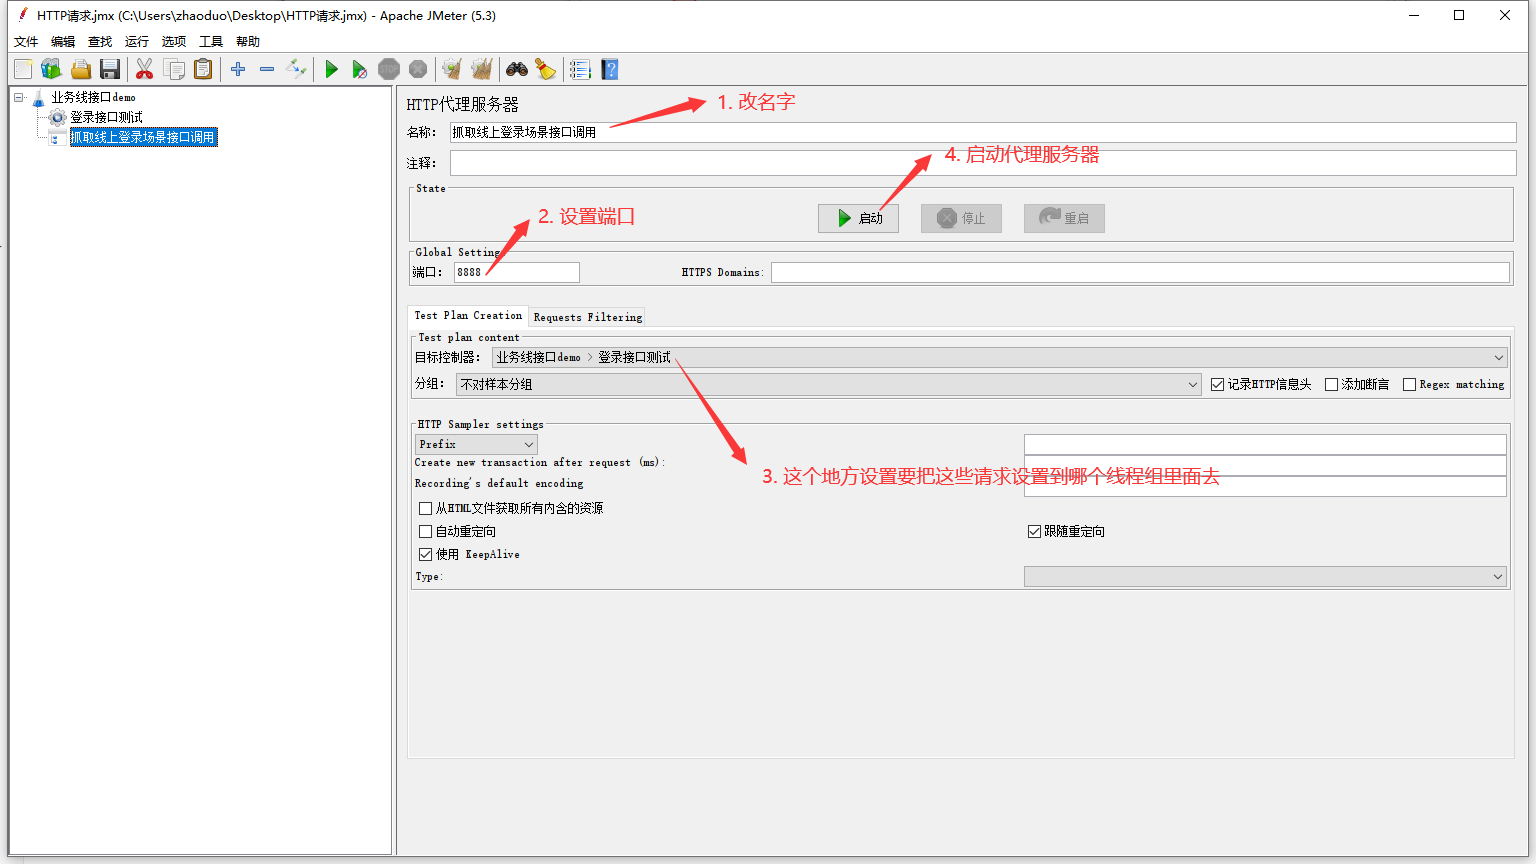The image size is (1536, 864).
Task: Uncheck the 记录HTTP信息头 checkbox
Action: pyautogui.click(x=1217, y=385)
